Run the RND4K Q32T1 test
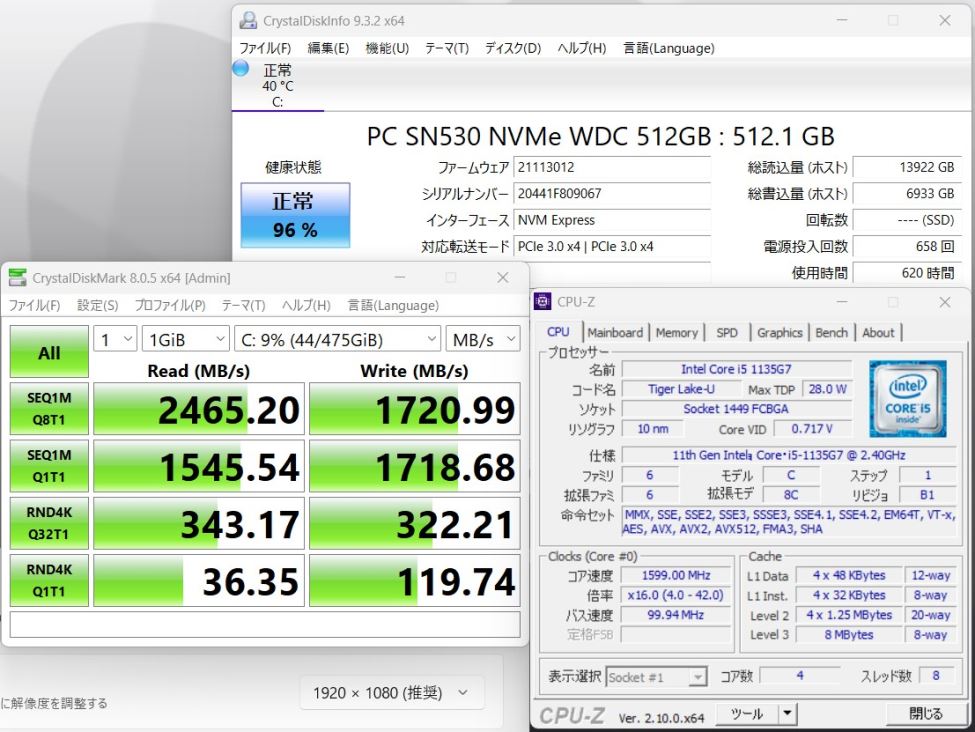Viewport: 975px width, 732px height. [x=48, y=522]
